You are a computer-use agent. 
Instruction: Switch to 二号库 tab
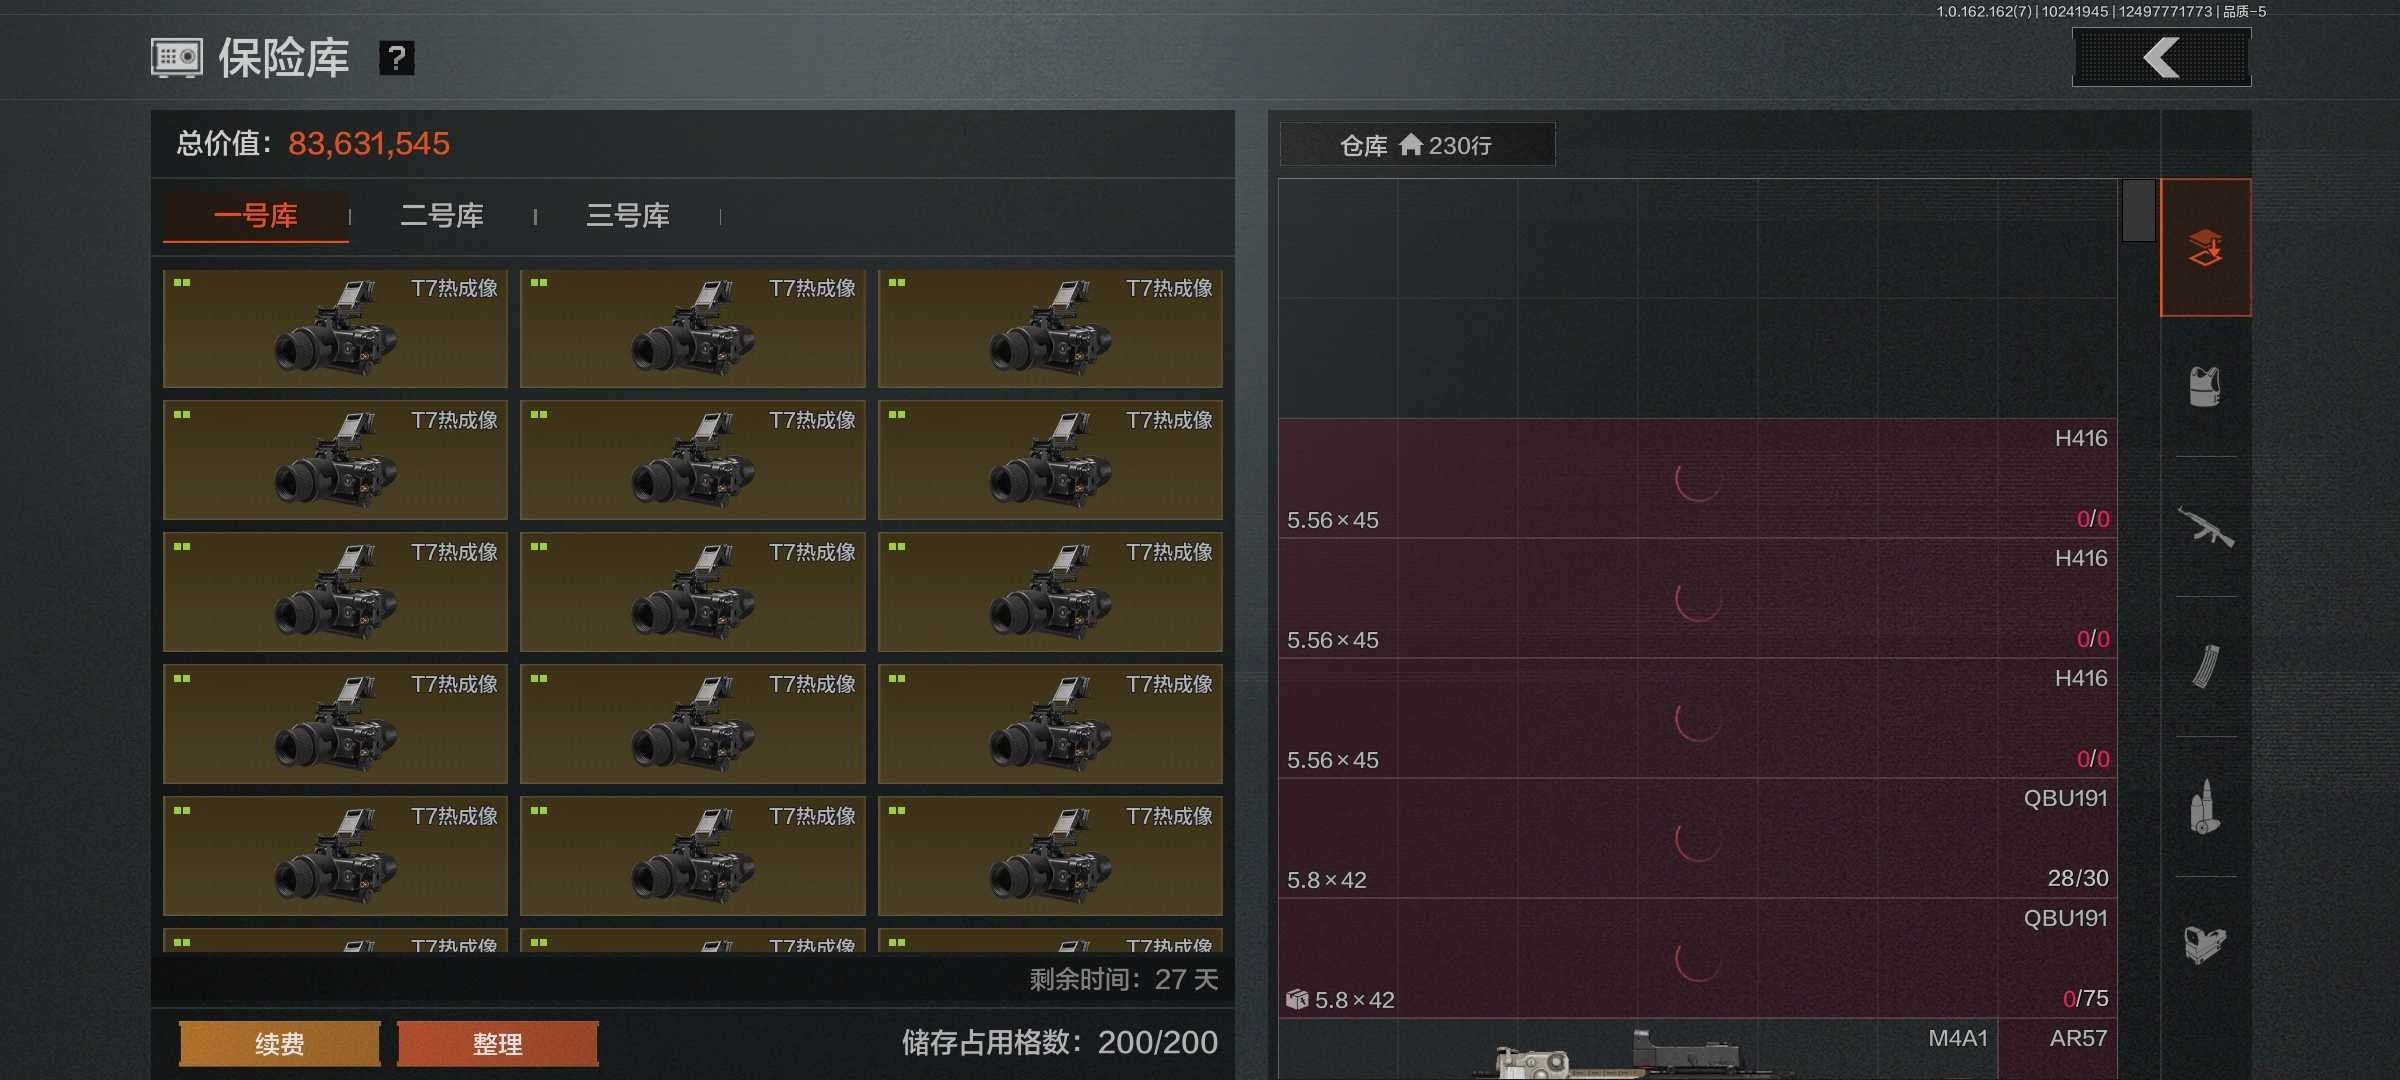tap(442, 215)
